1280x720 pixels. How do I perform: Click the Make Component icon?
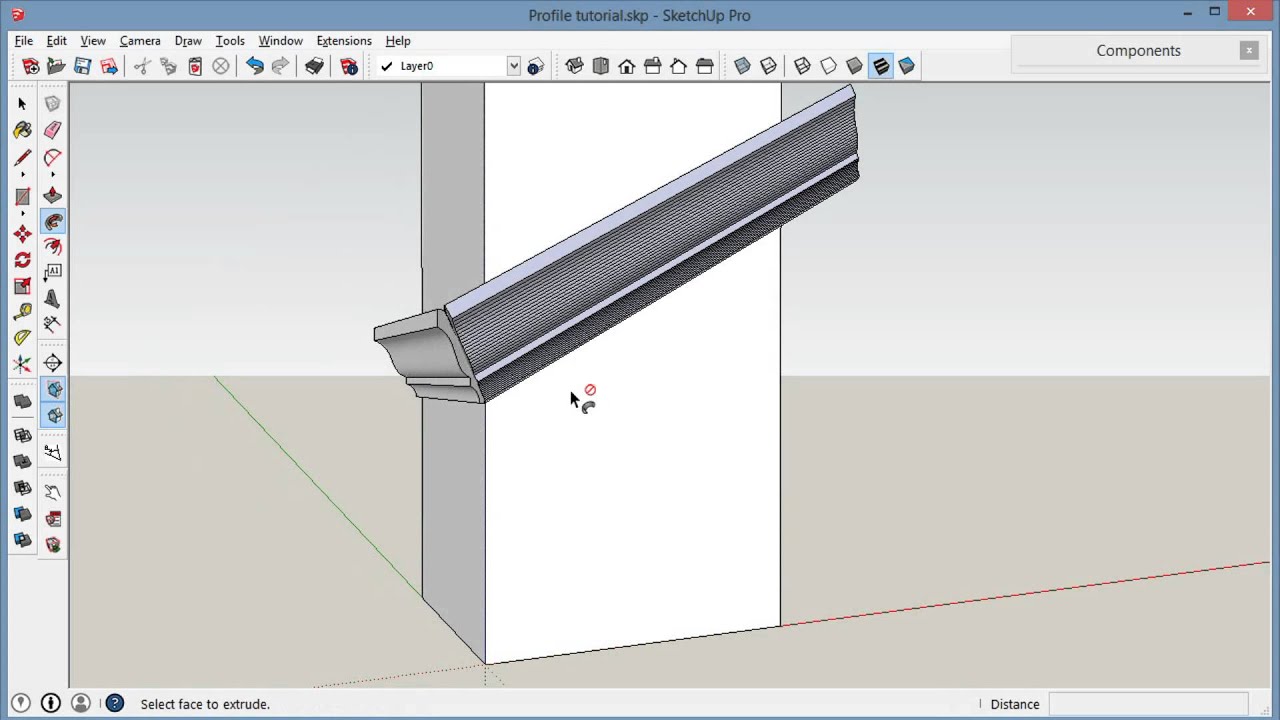pos(53,104)
